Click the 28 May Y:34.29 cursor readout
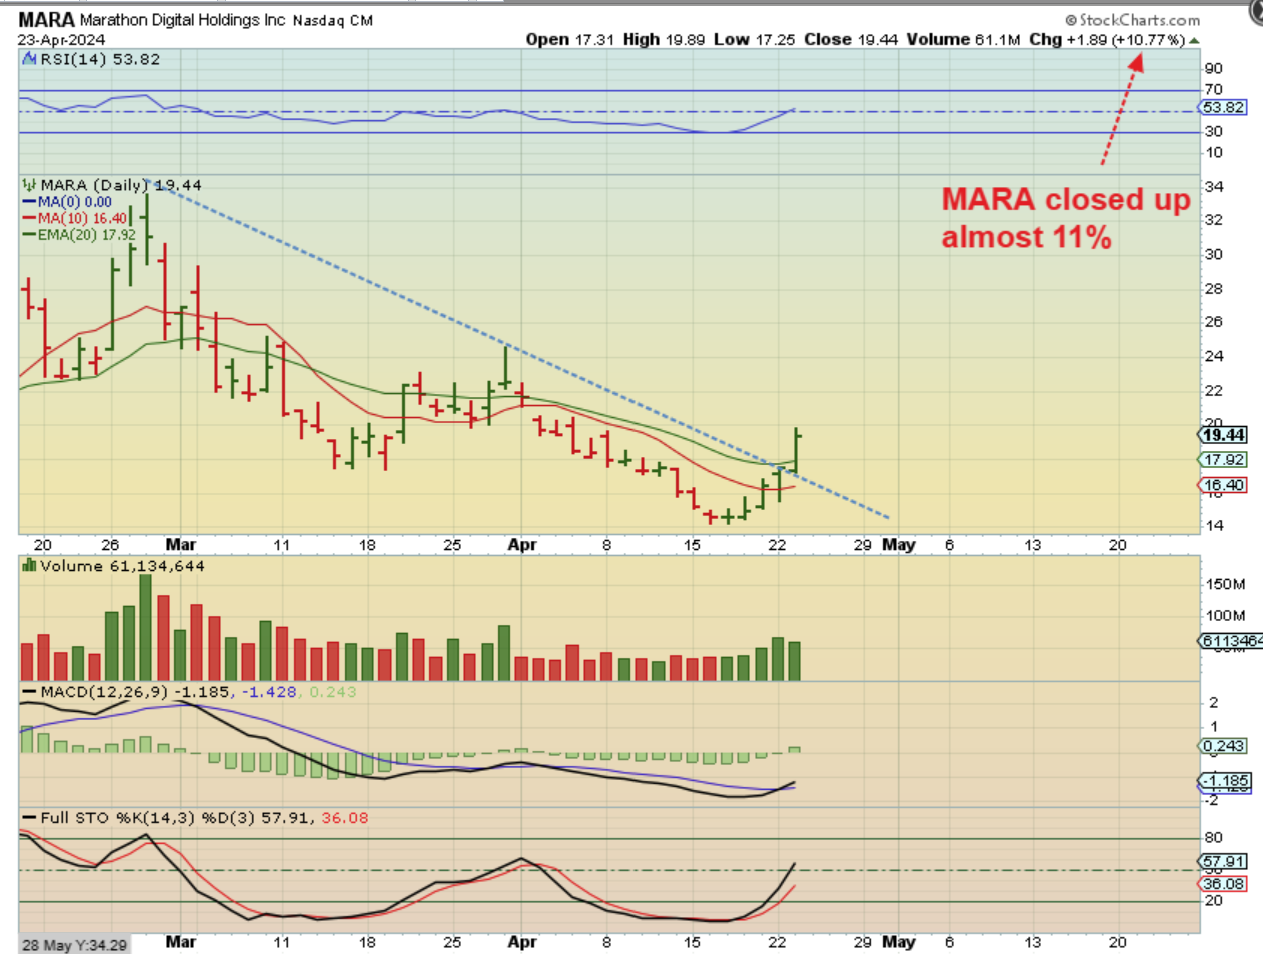 pos(75,945)
